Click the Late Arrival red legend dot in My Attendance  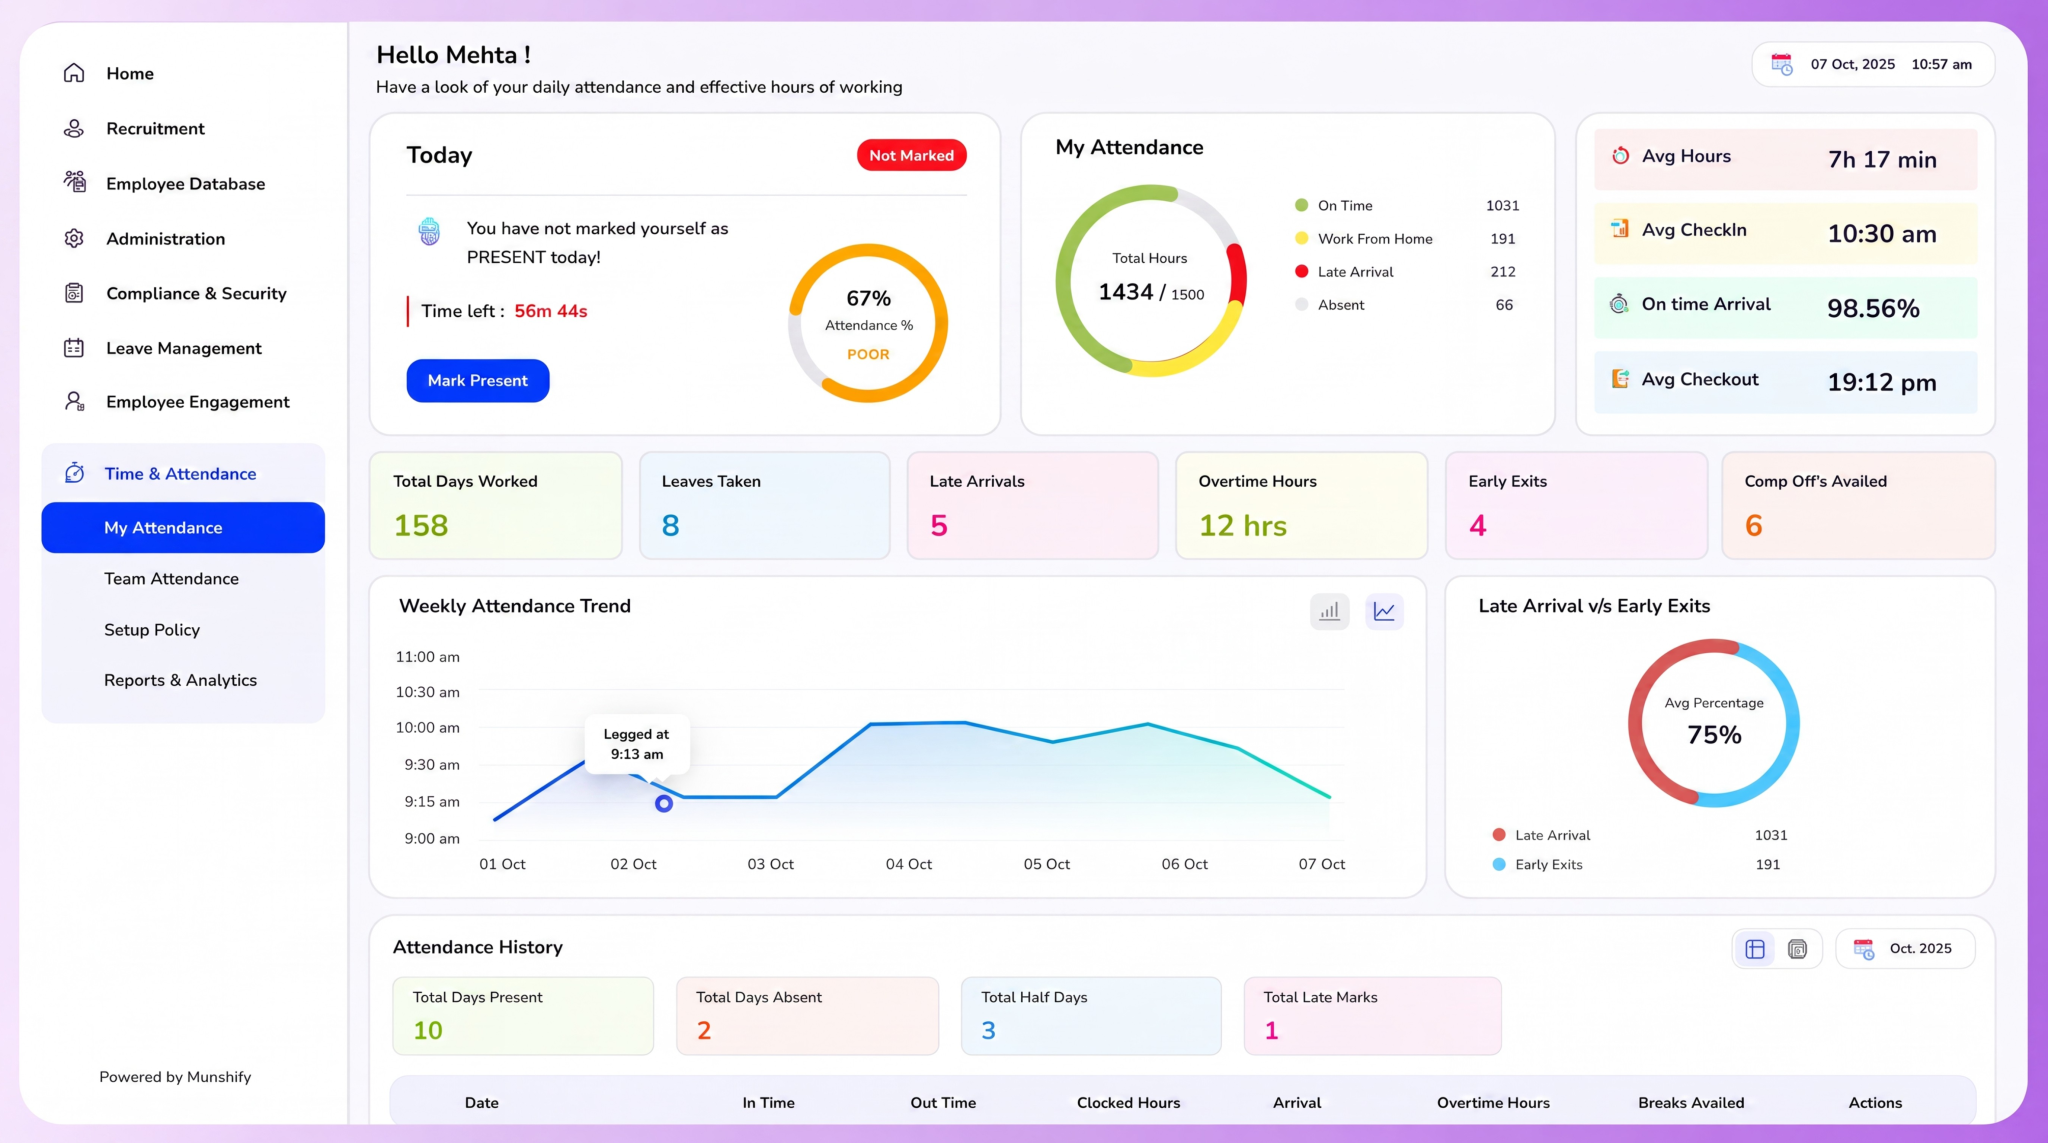click(1301, 271)
